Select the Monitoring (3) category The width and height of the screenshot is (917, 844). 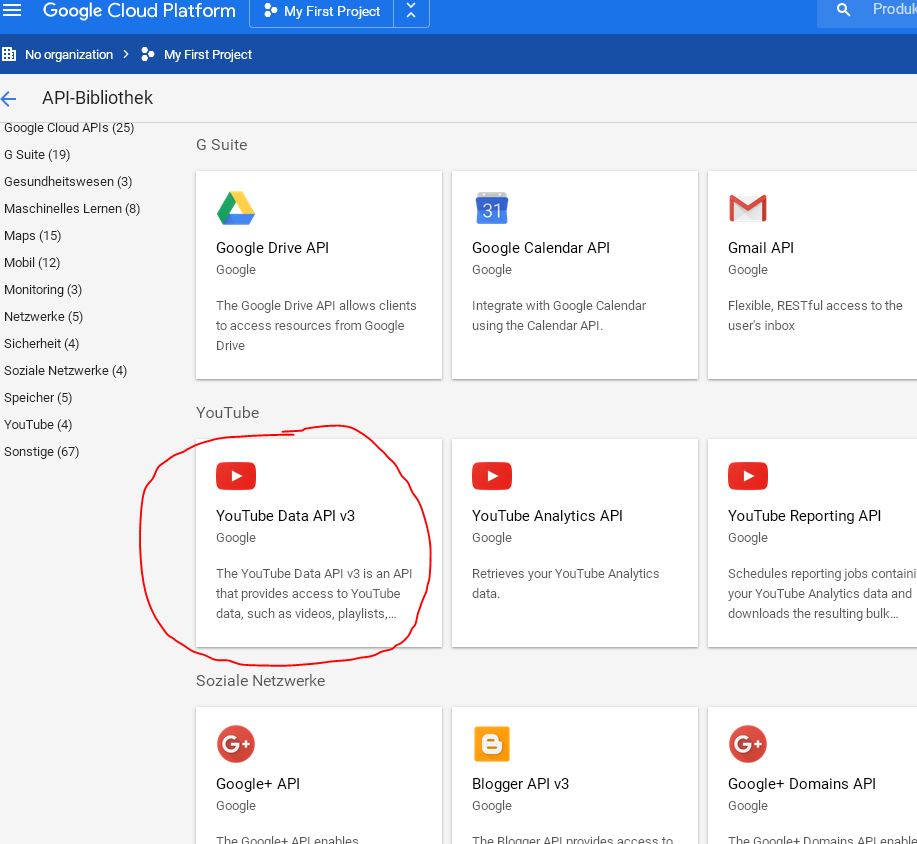click(43, 290)
